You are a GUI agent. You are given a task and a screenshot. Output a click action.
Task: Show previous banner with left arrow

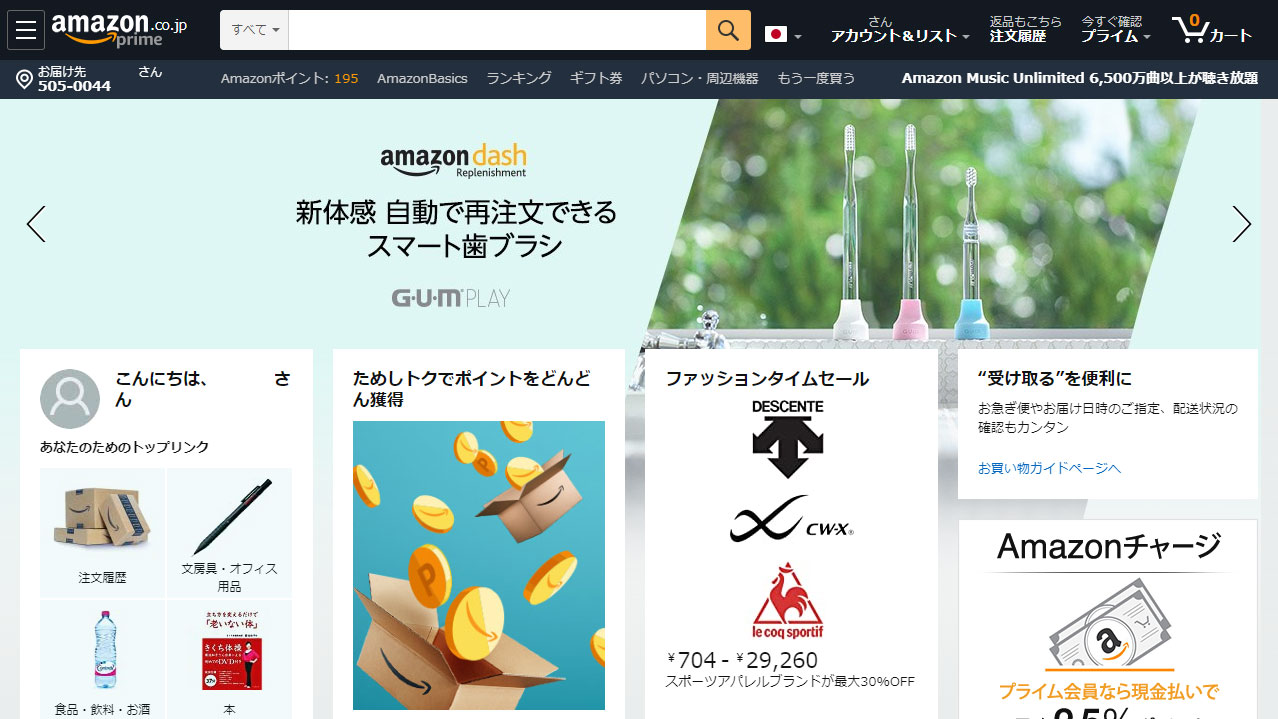tap(36, 224)
